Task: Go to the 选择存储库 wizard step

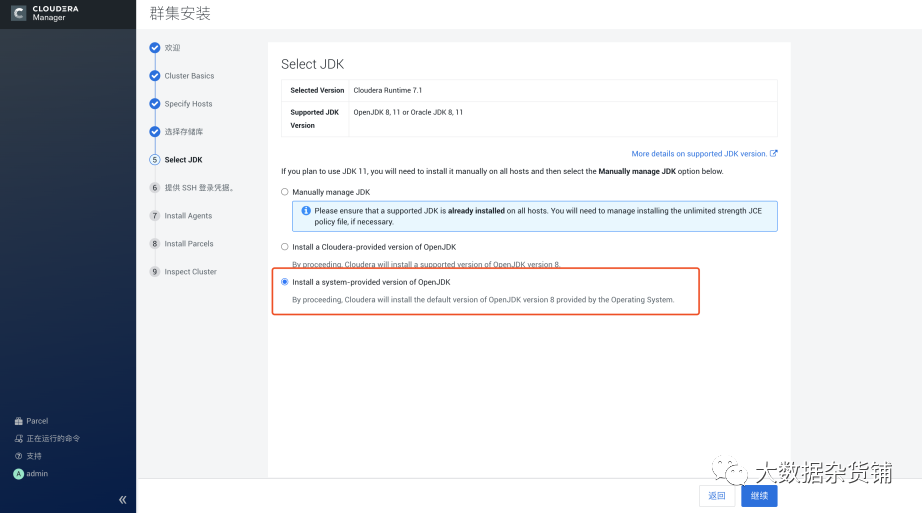Action: coord(184,132)
